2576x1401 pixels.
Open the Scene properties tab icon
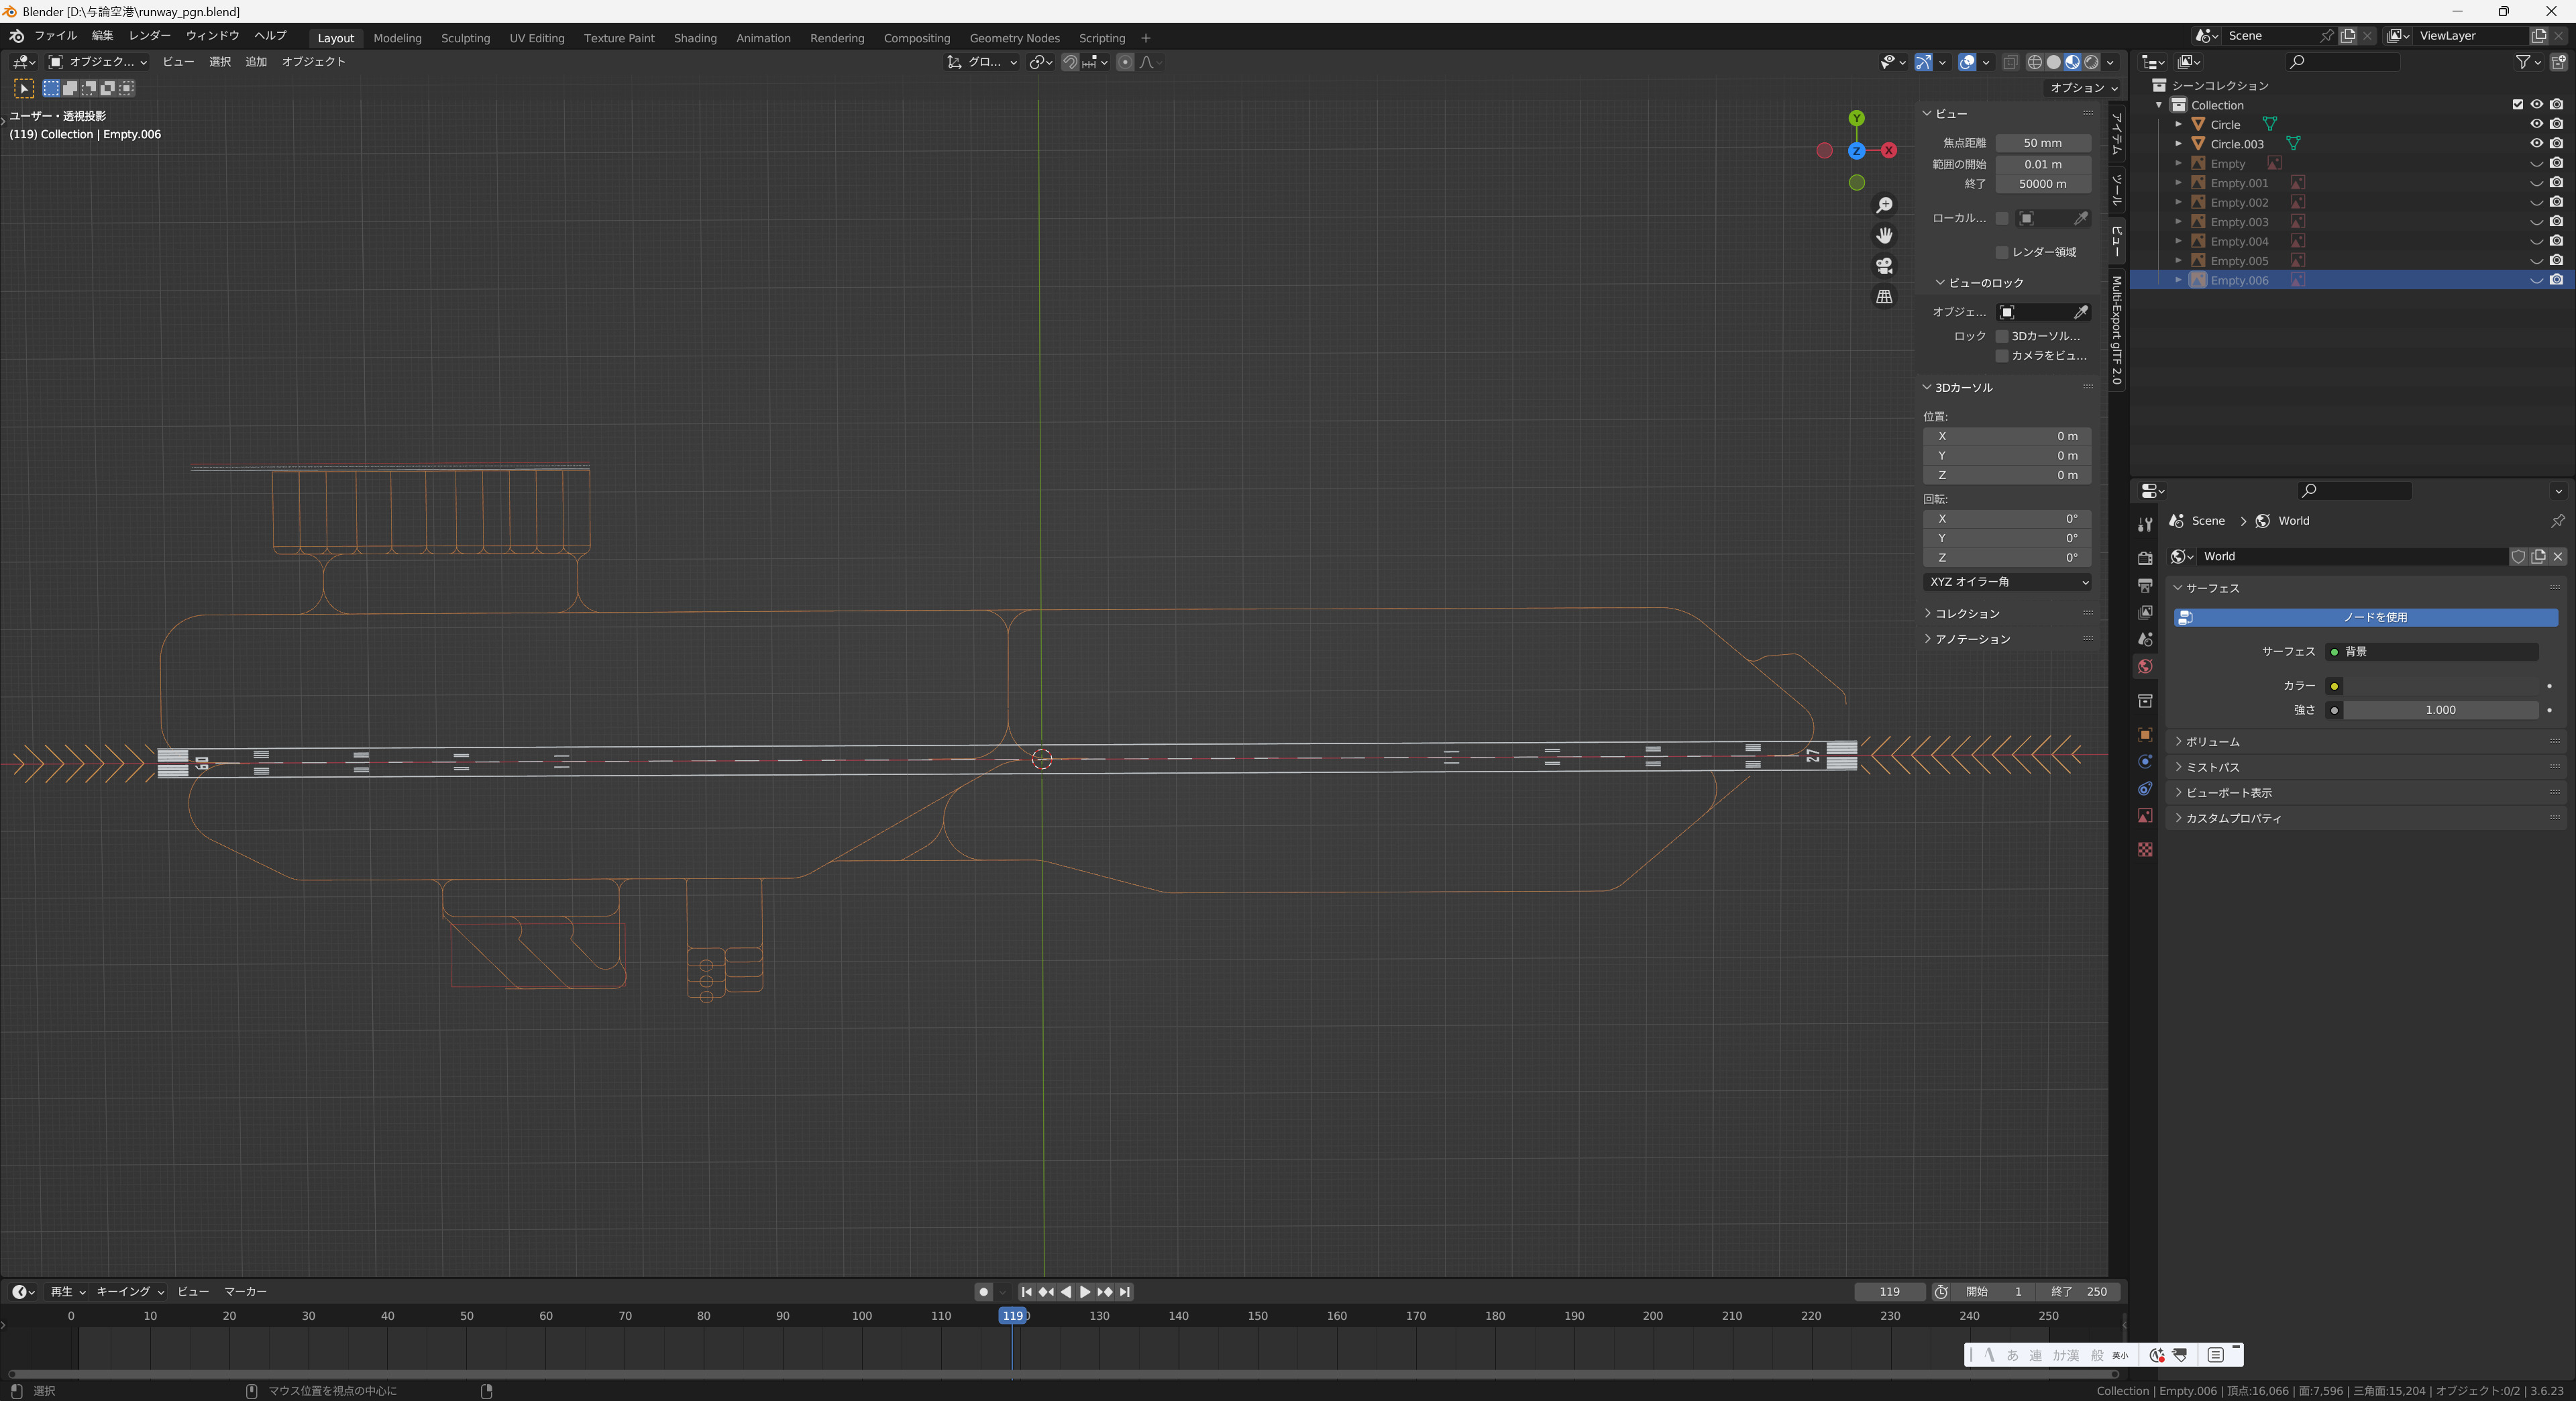click(2144, 639)
